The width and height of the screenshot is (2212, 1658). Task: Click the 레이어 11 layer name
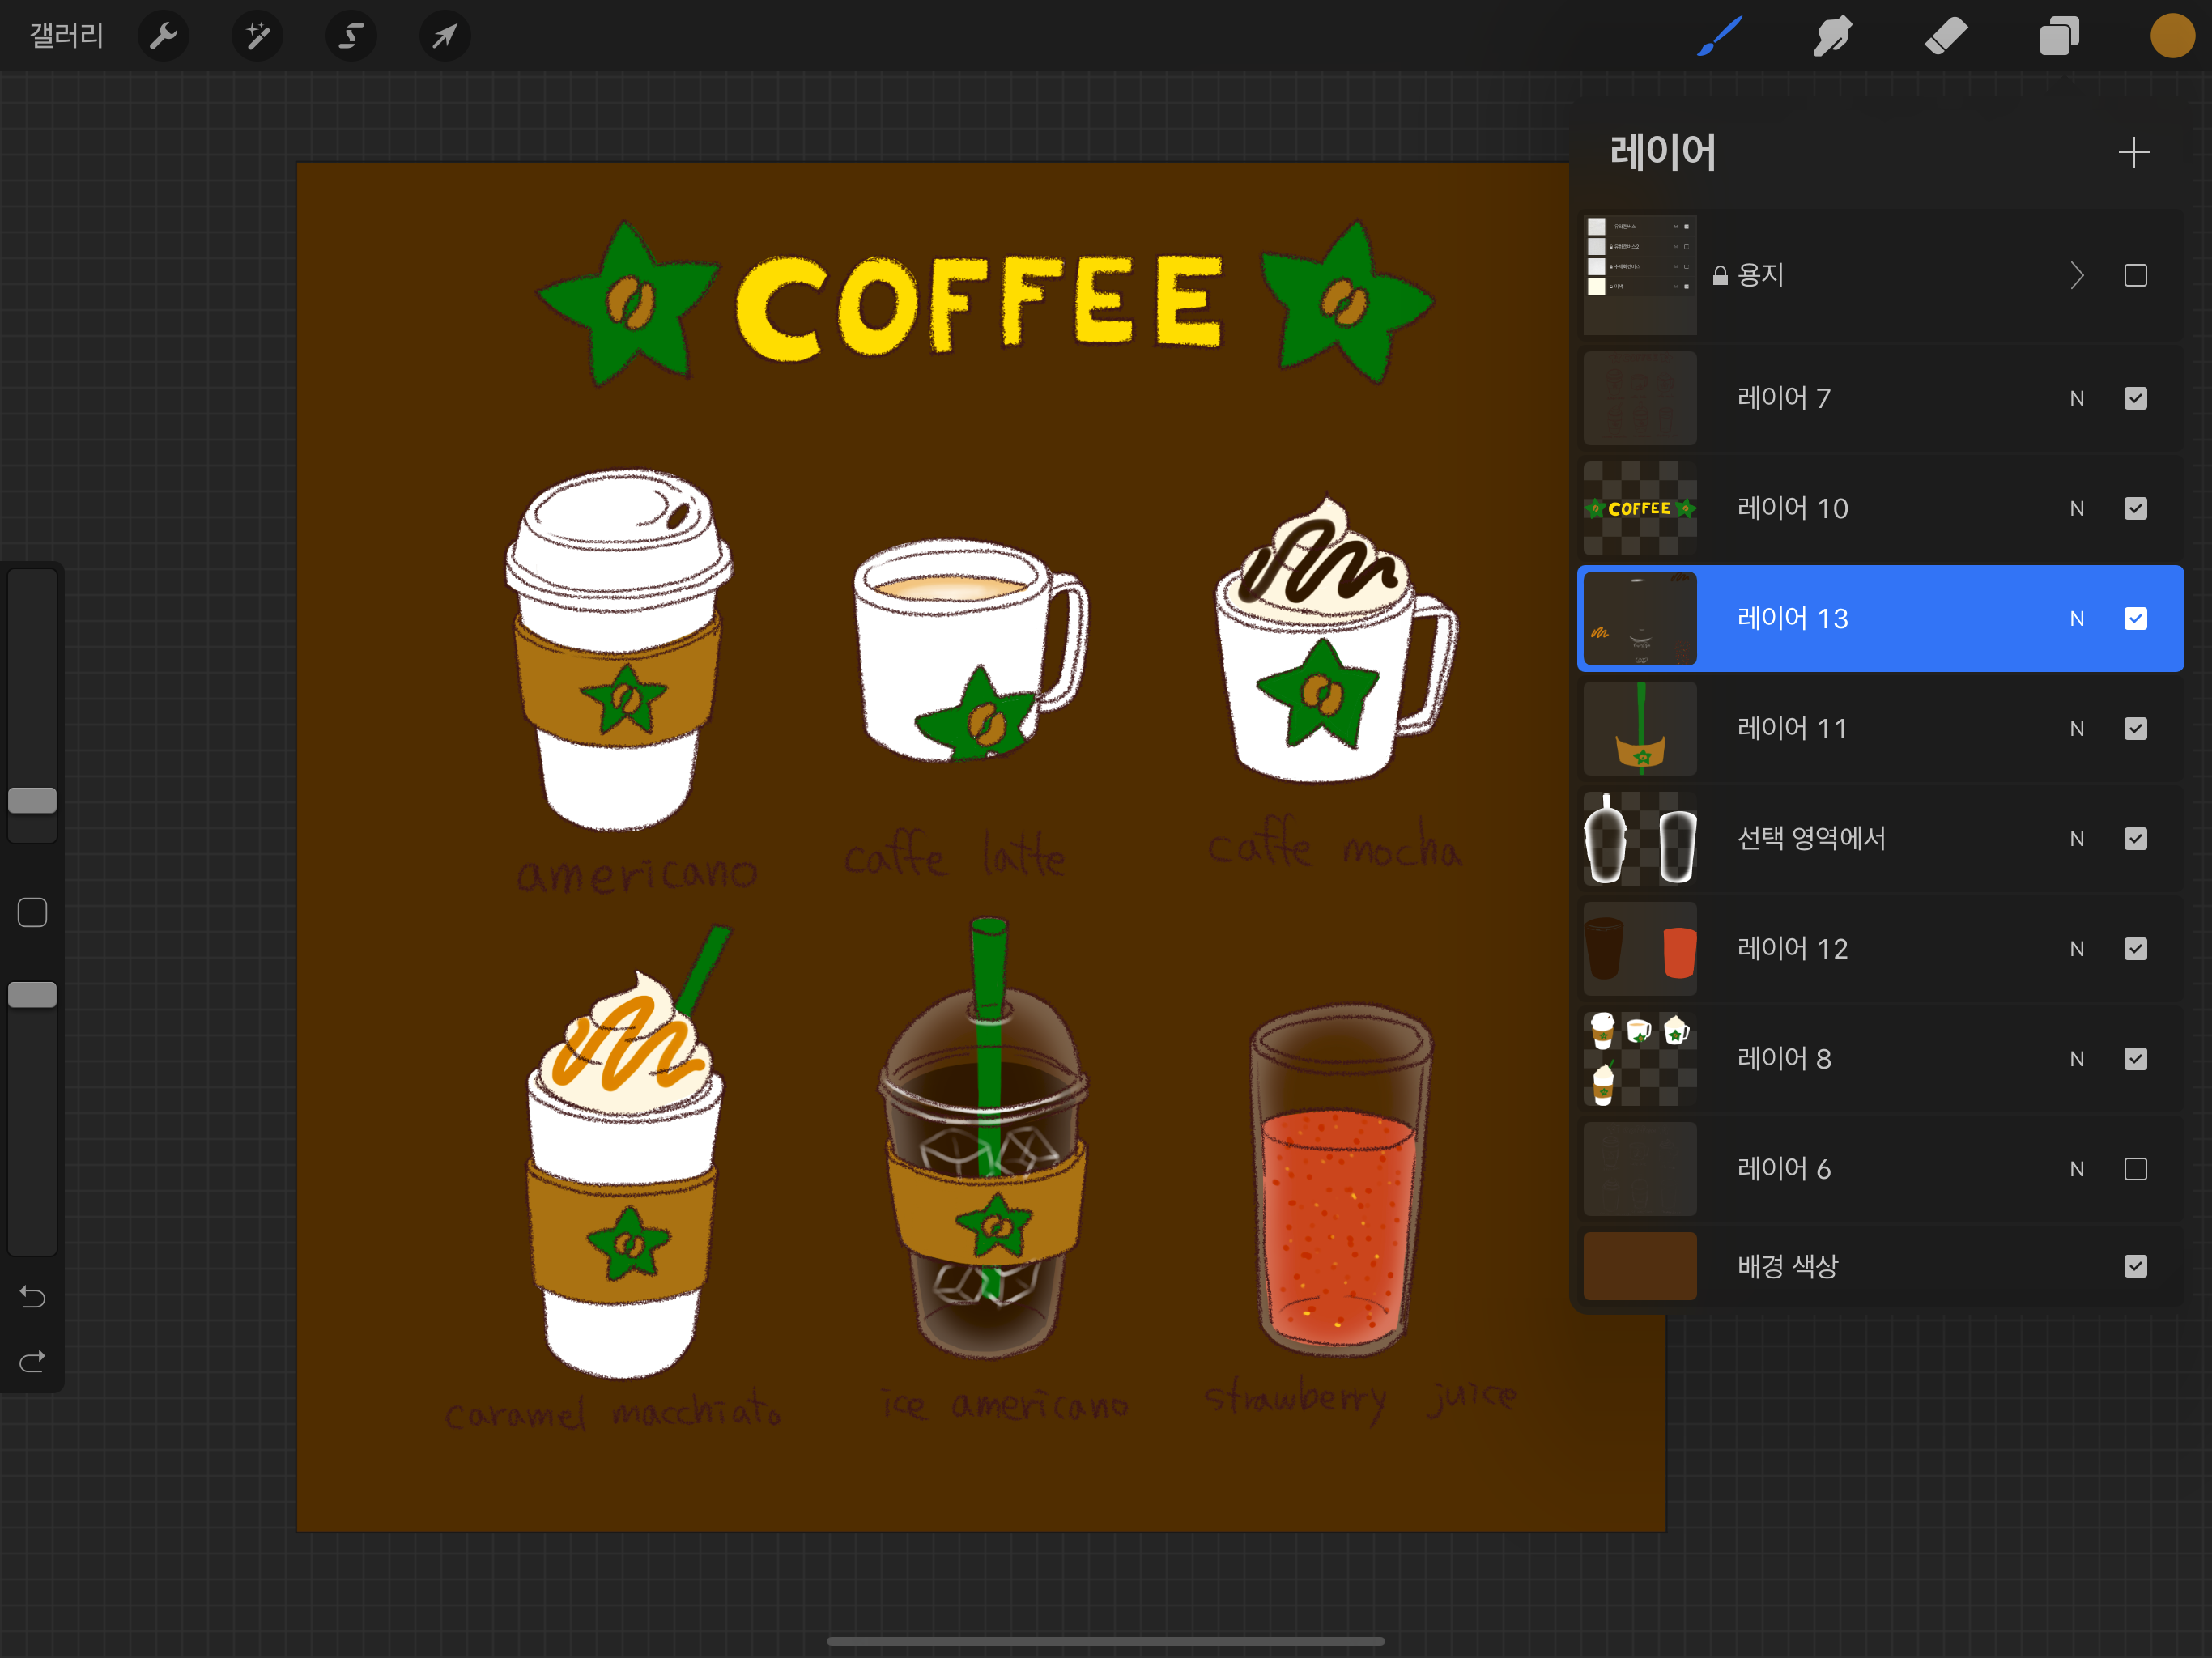click(1792, 728)
